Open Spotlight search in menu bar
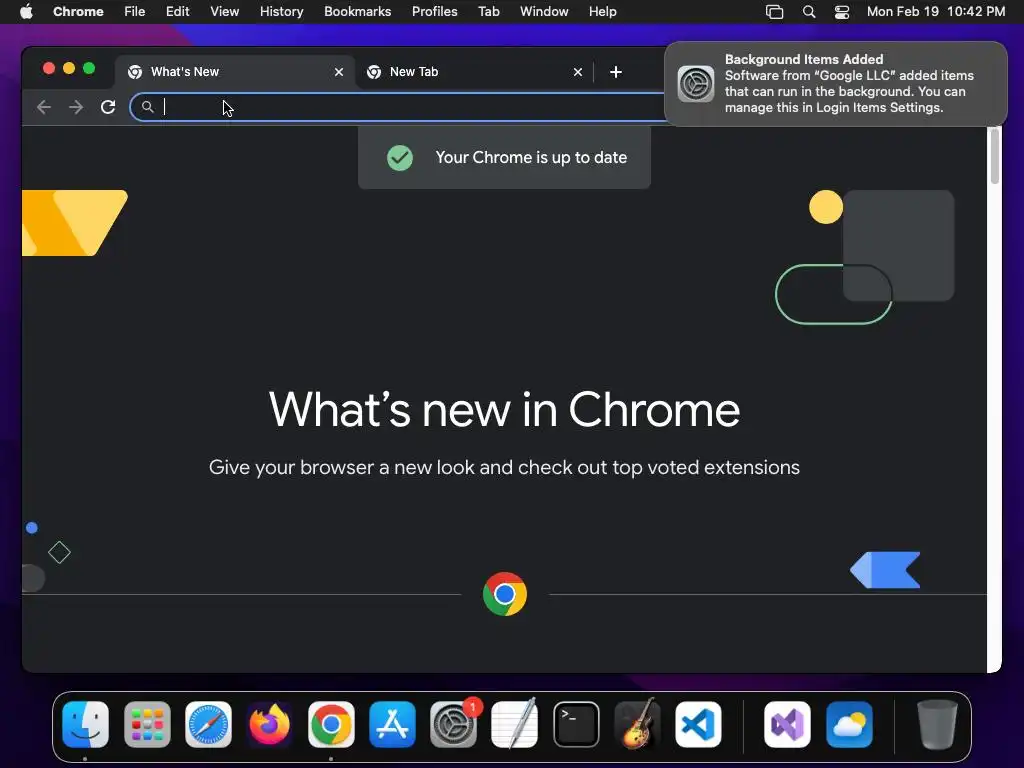Viewport: 1024px width, 768px height. (808, 12)
